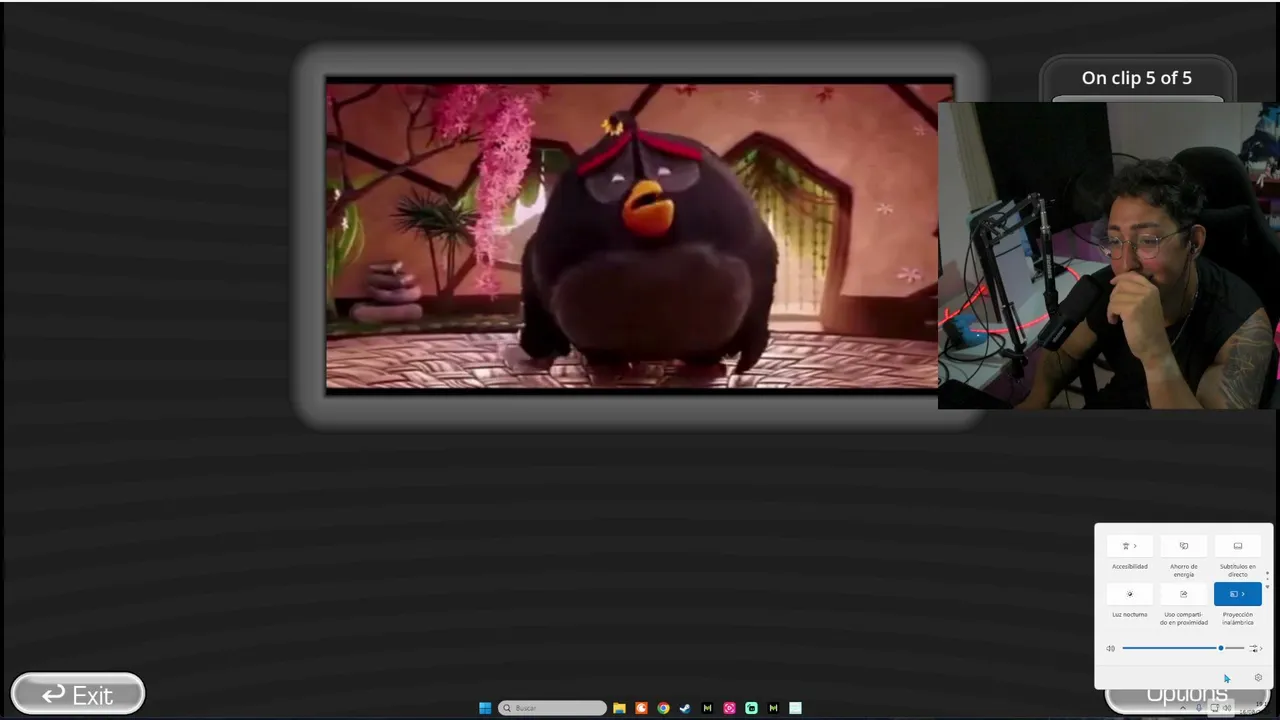Screen dimensions: 1280x720
Task: Launch Google Chrome from the taskbar
Action: 663,708
